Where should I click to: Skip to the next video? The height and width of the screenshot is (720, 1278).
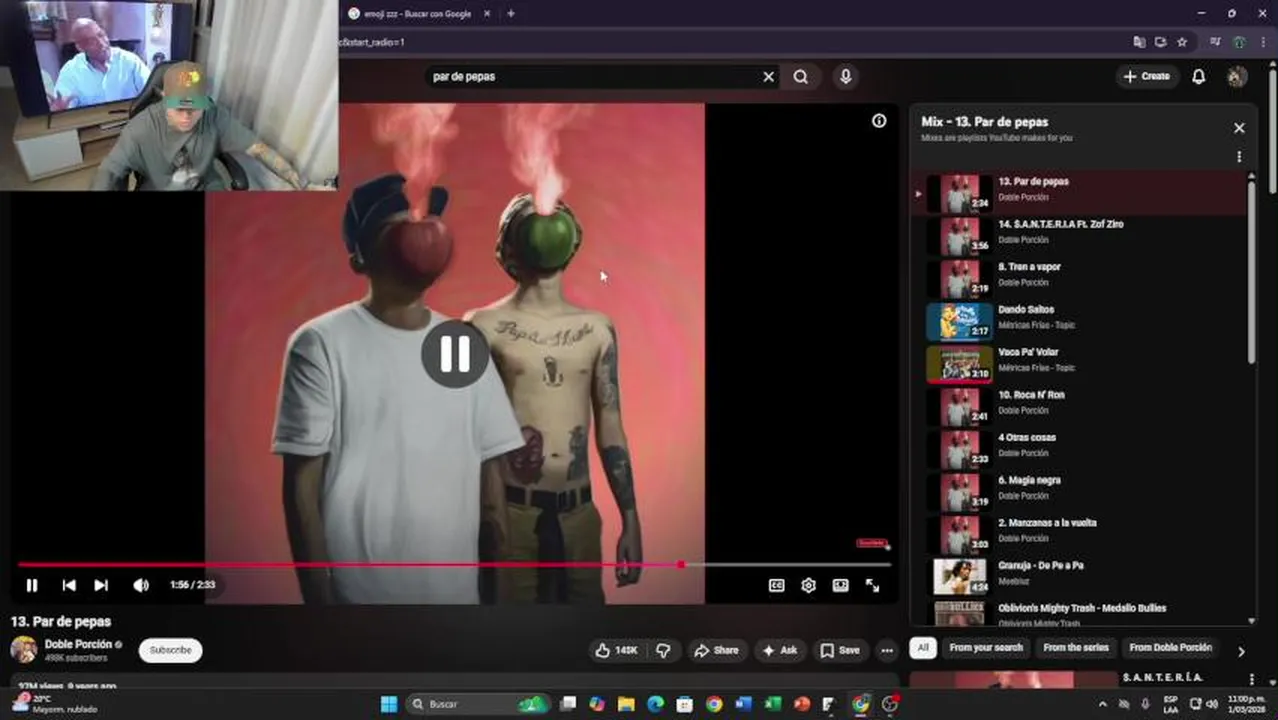pyautogui.click(x=101, y=585)
